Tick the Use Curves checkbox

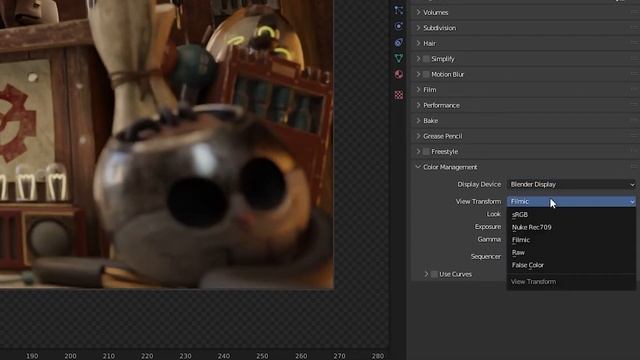point(434,274)
